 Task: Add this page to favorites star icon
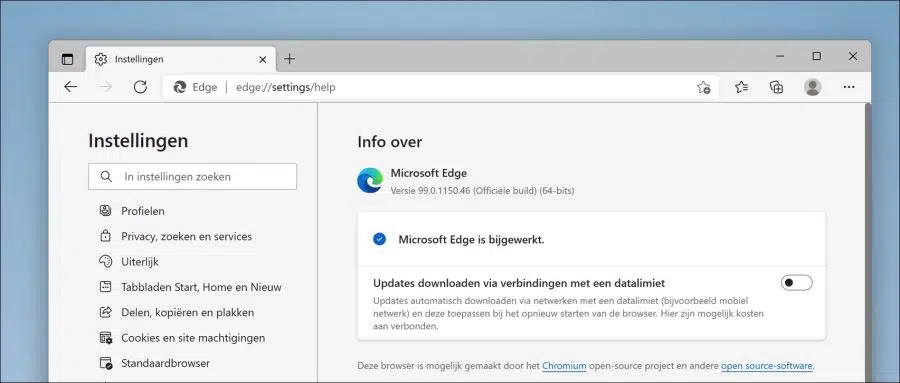coord(704,87)
